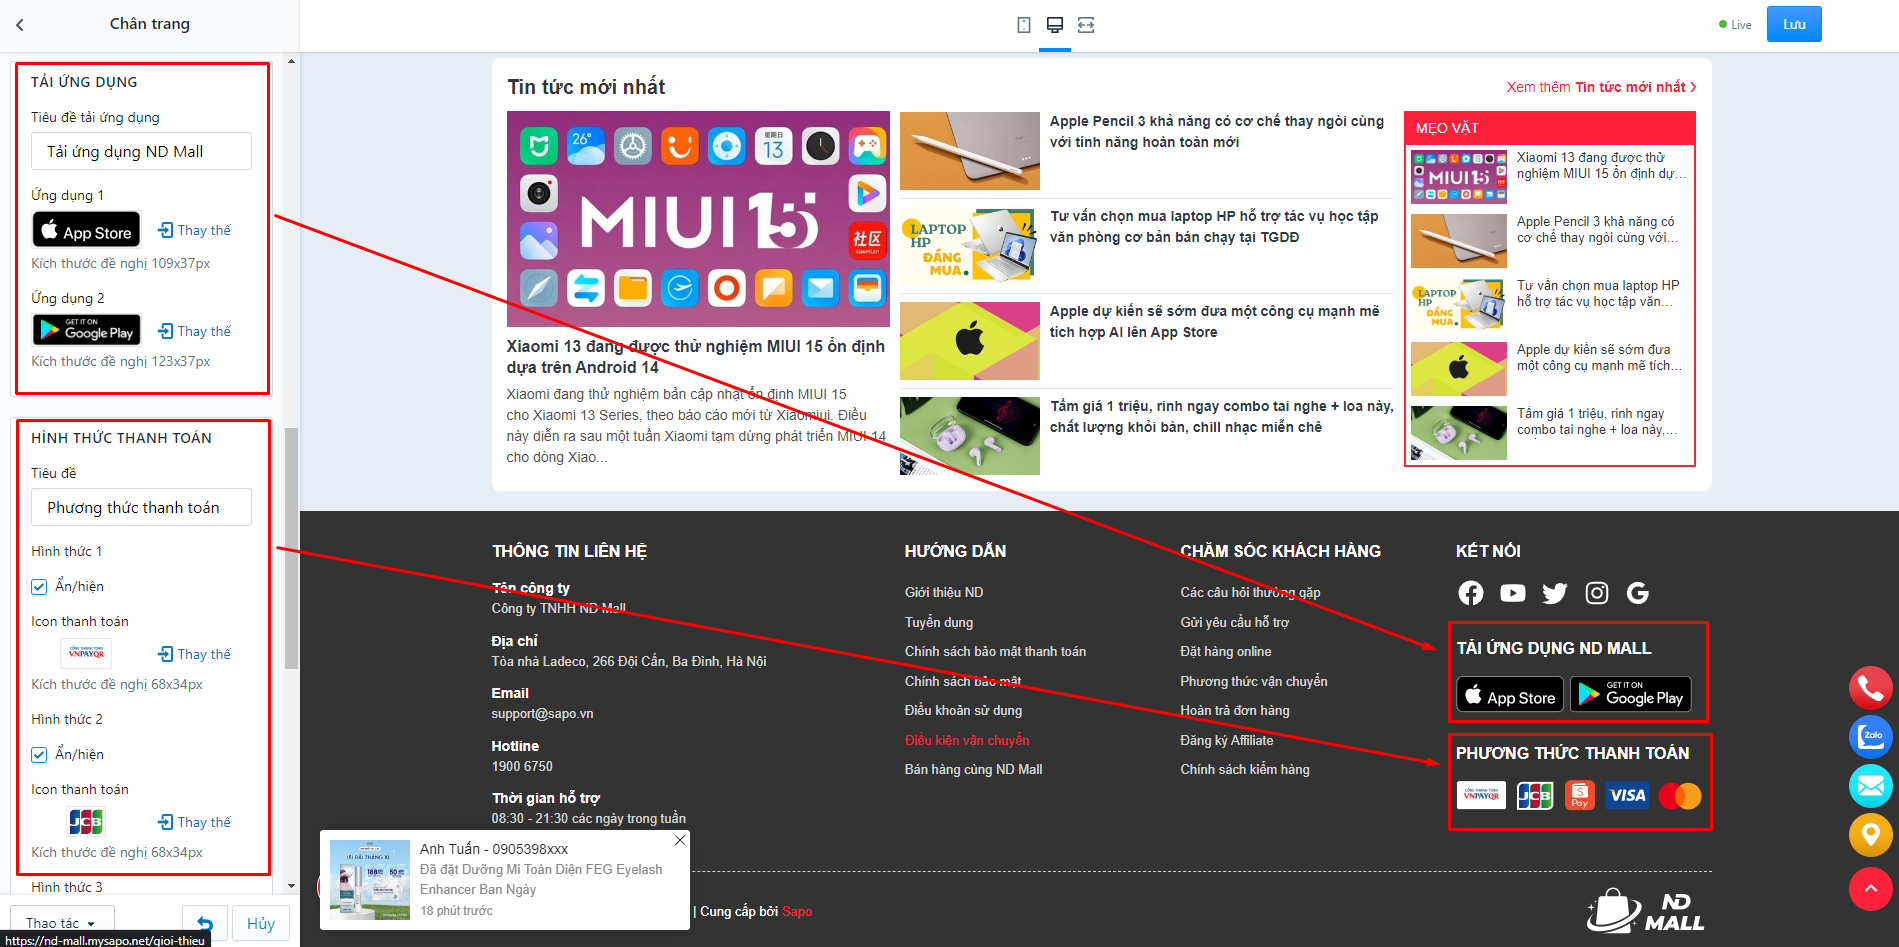1899x947 pixels.
Task: Edit the Phương thức thanh toán title field
Action: coord(141,507)
